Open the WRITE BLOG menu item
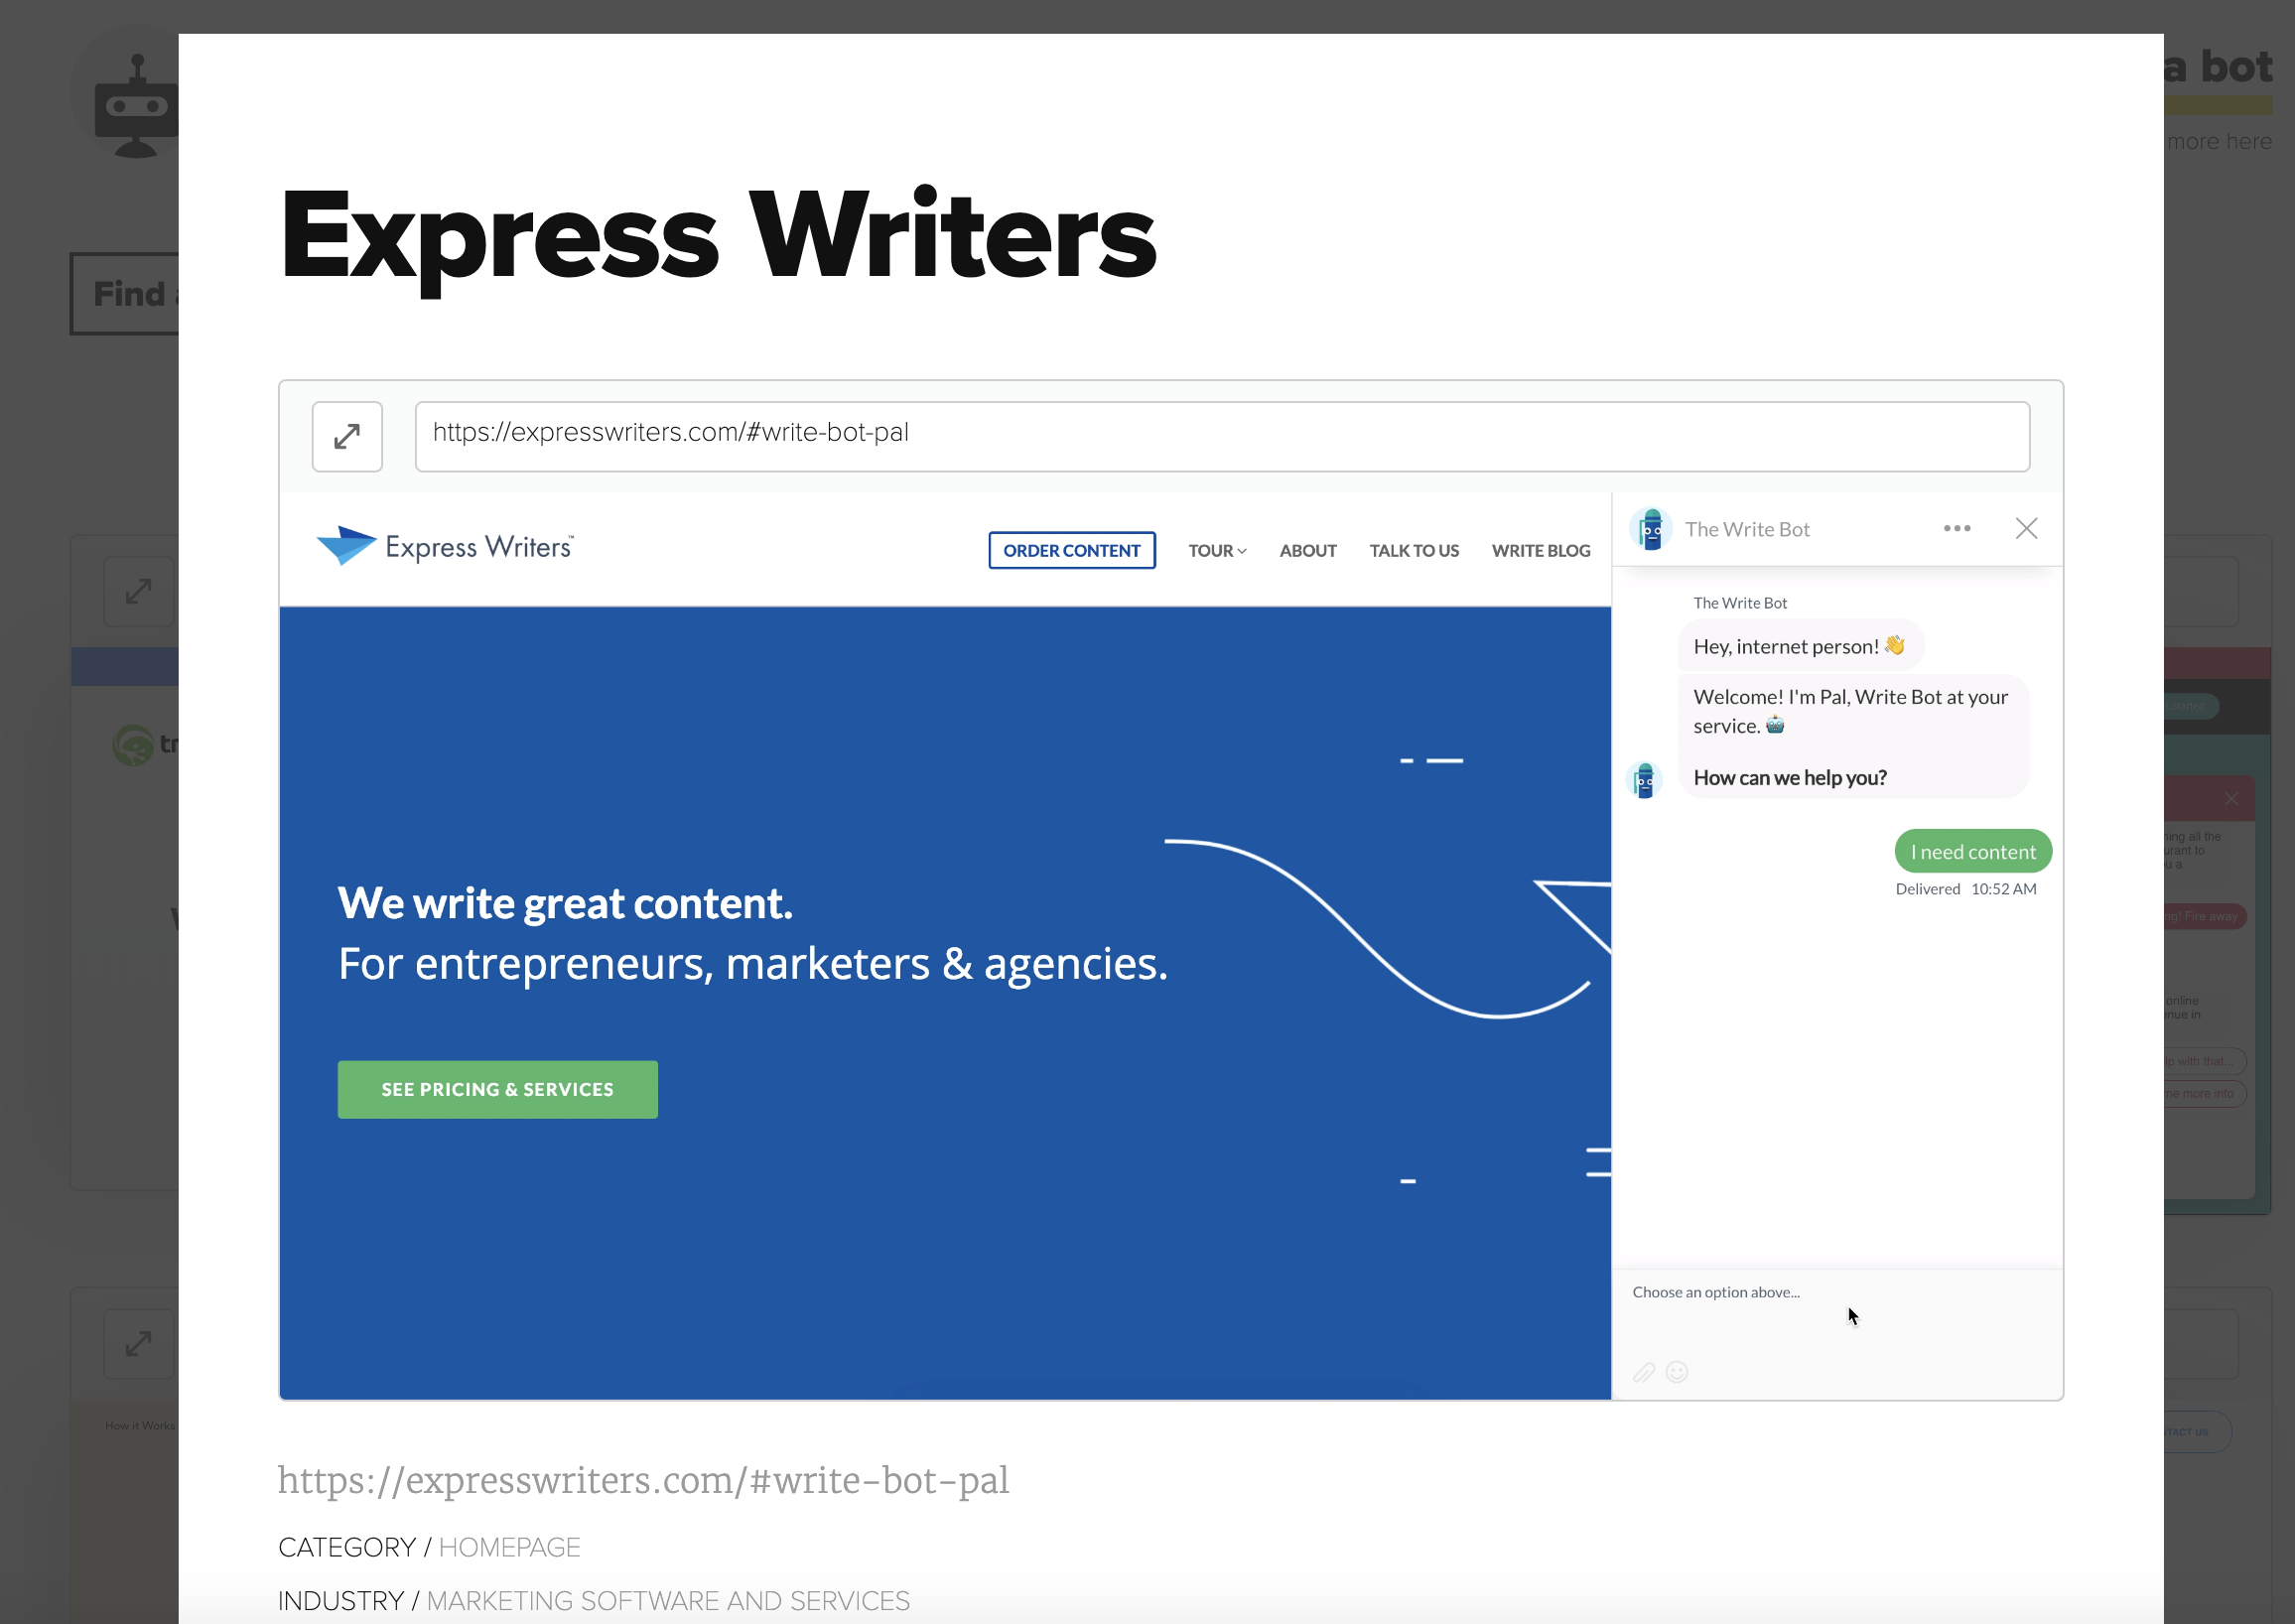This screenshot has width=2295, height=1624. [x=1540, y=551]
